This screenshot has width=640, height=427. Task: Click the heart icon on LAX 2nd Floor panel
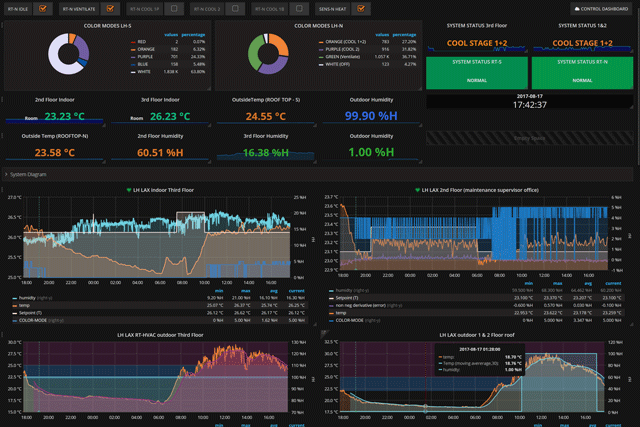click(417, 189)
